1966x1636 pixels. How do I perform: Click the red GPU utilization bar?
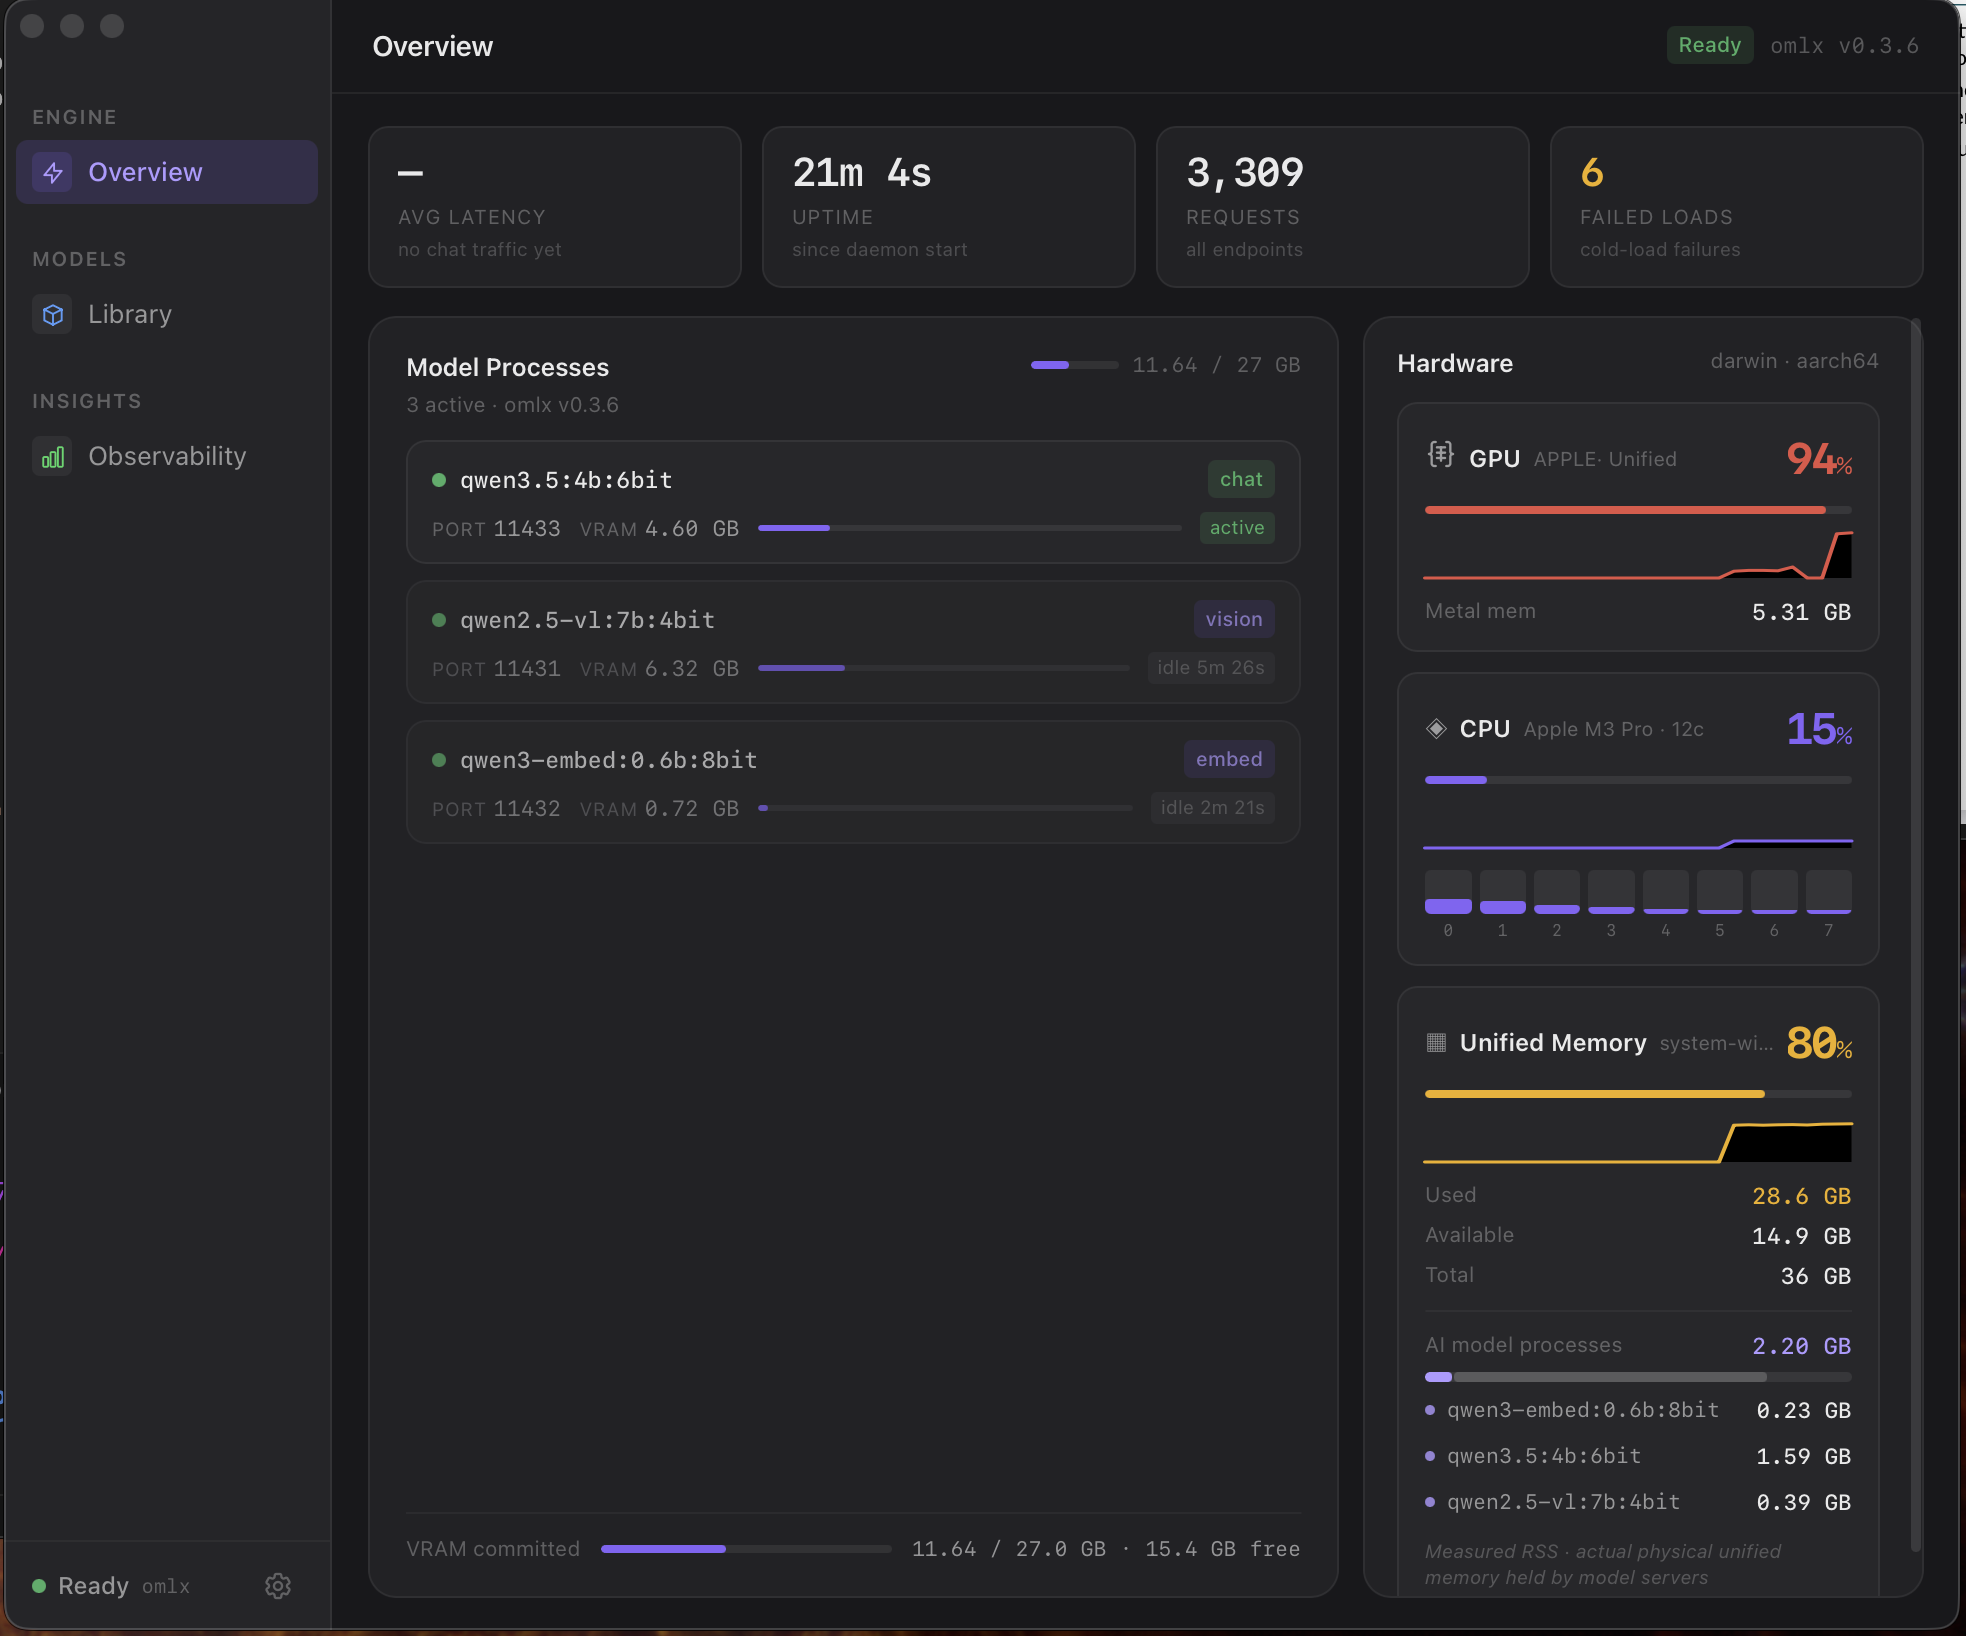click(1638, 510)
